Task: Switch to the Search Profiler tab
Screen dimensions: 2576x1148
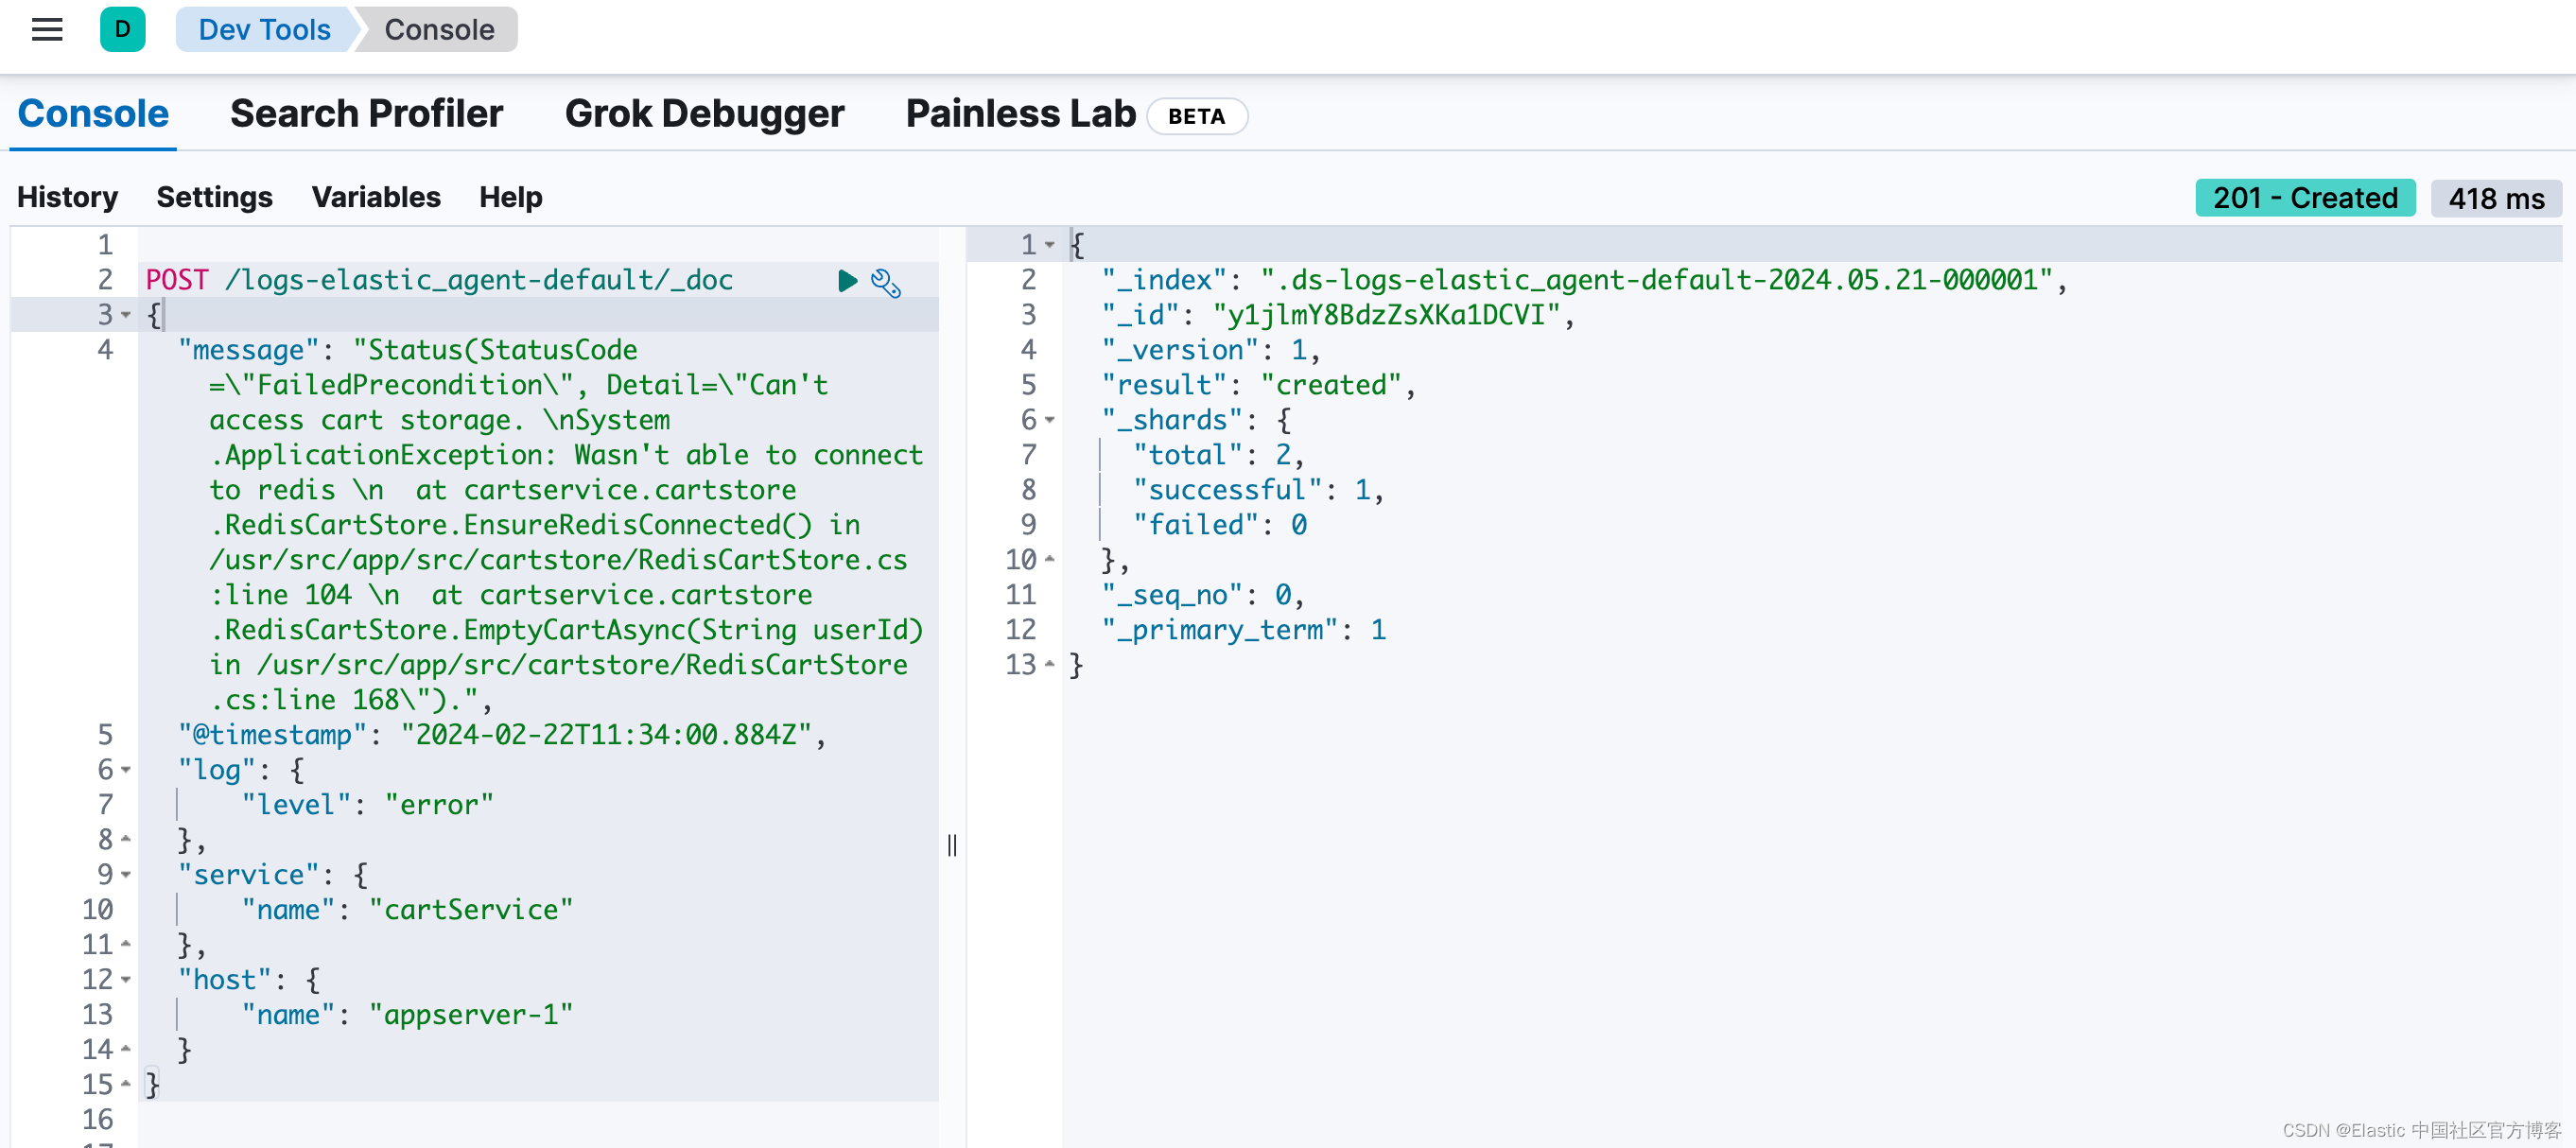Action: pyautogui.click(x=366, y=114)
